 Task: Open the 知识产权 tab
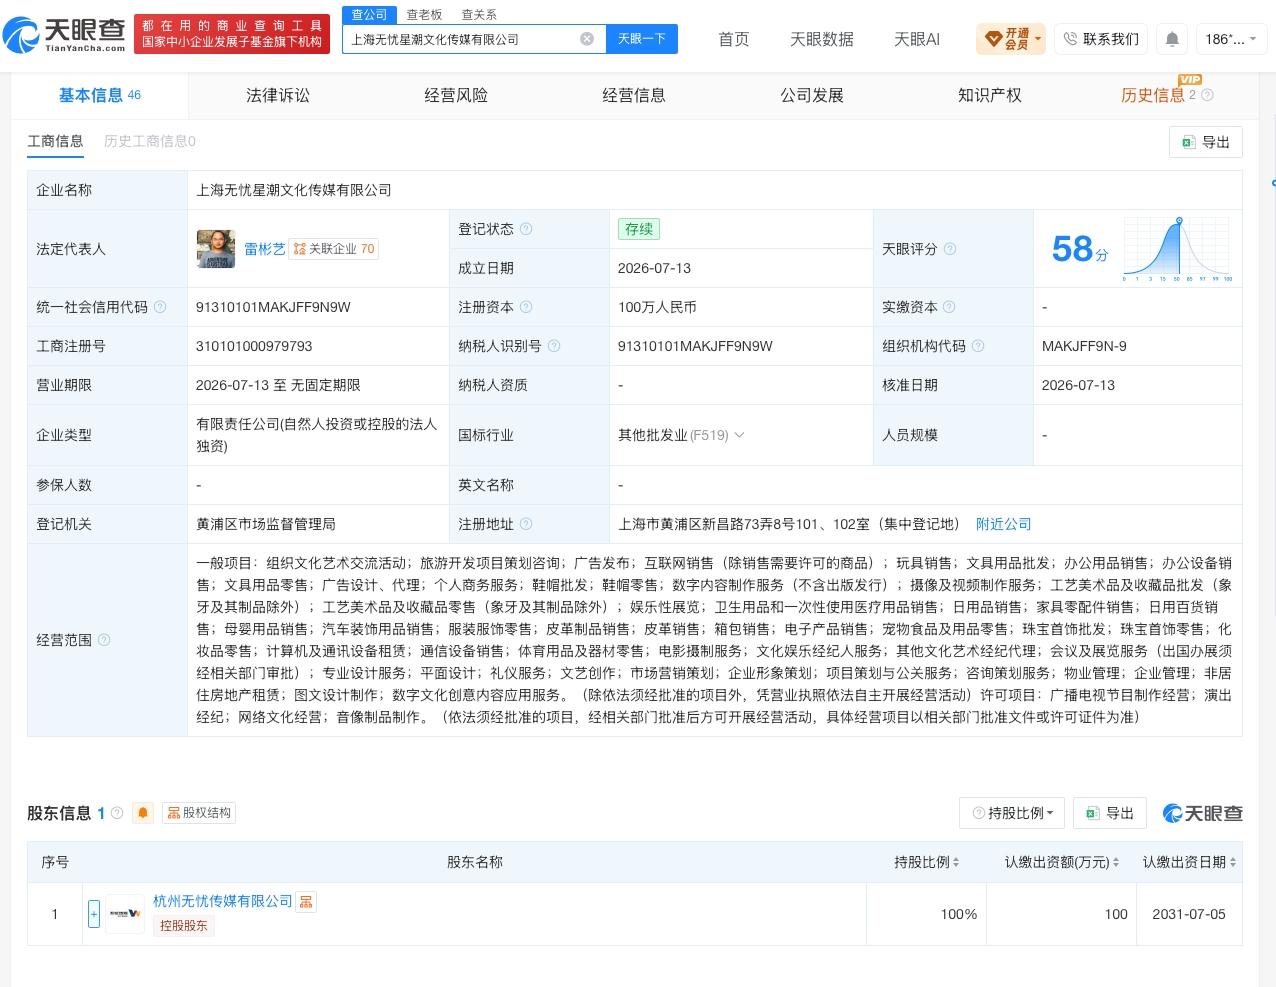coord(990,95)
